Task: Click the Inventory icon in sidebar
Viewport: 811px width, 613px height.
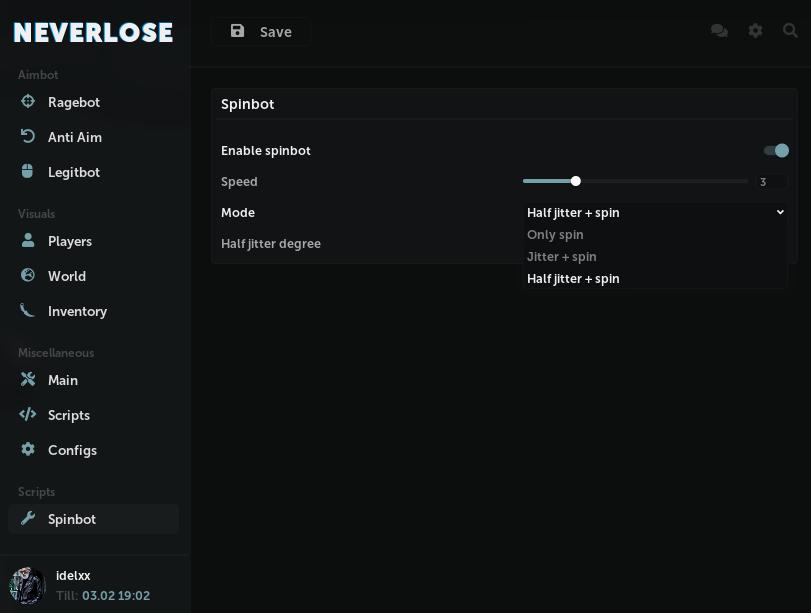Action: [x=27, y=310]
